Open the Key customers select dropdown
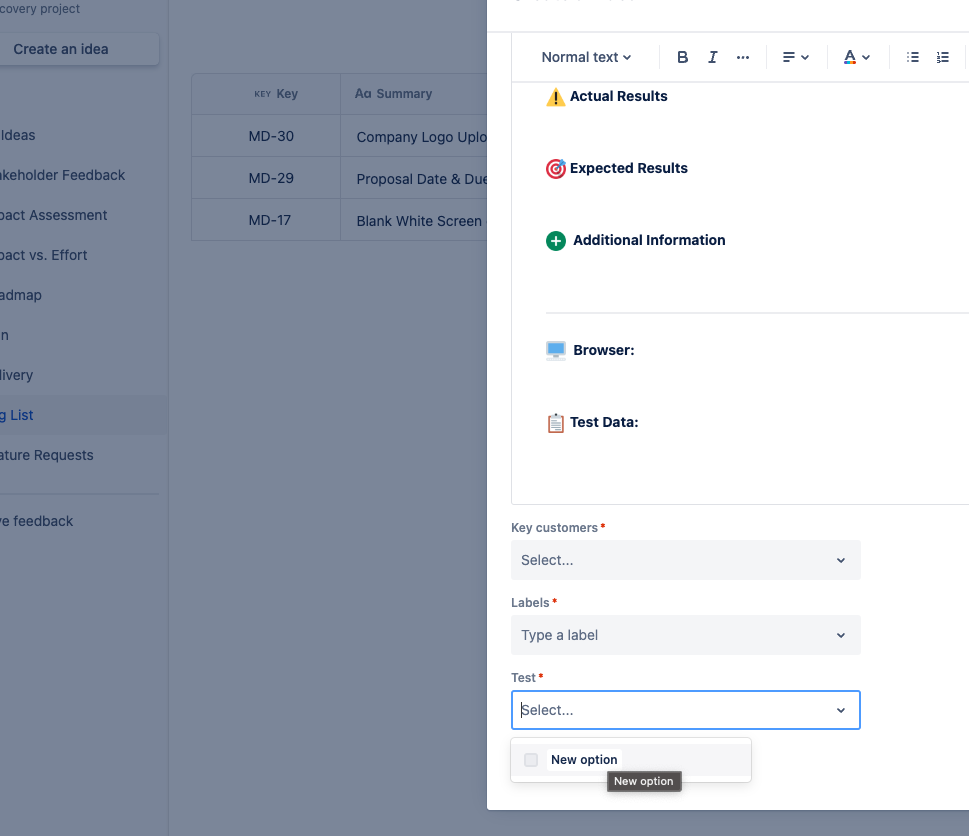Screen dimensions: 969x836 point(685,560)
